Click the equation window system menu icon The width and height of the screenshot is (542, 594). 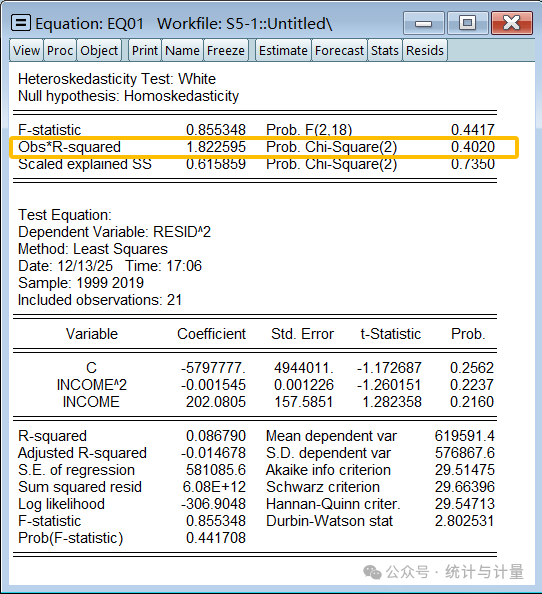(21, 23)
